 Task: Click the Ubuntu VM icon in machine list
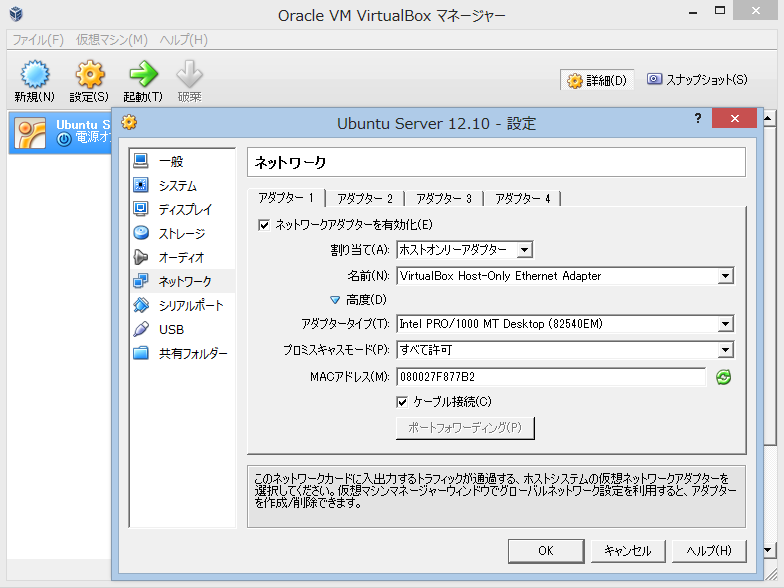[x=30, y=132]
